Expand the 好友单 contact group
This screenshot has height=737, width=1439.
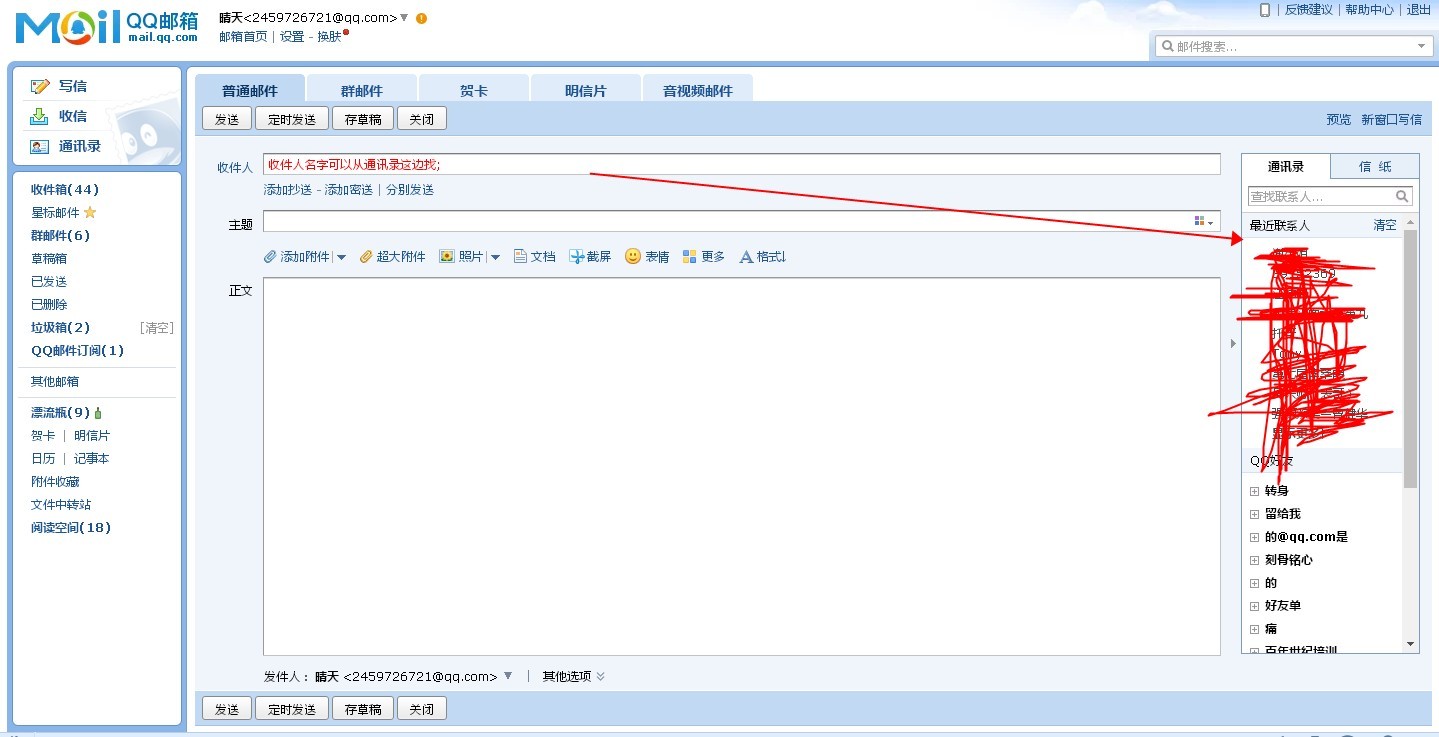[x=1255, y=606]
